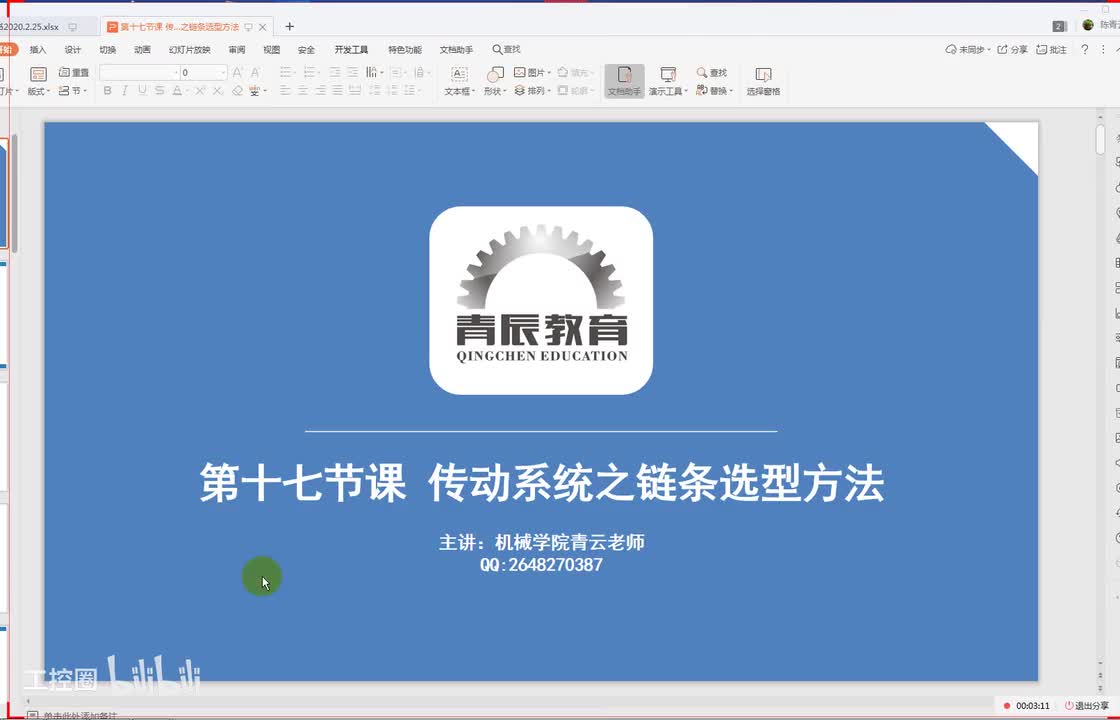
Task: Click the notes icon in the bottom bar
Action: click(x=32, y=715)
